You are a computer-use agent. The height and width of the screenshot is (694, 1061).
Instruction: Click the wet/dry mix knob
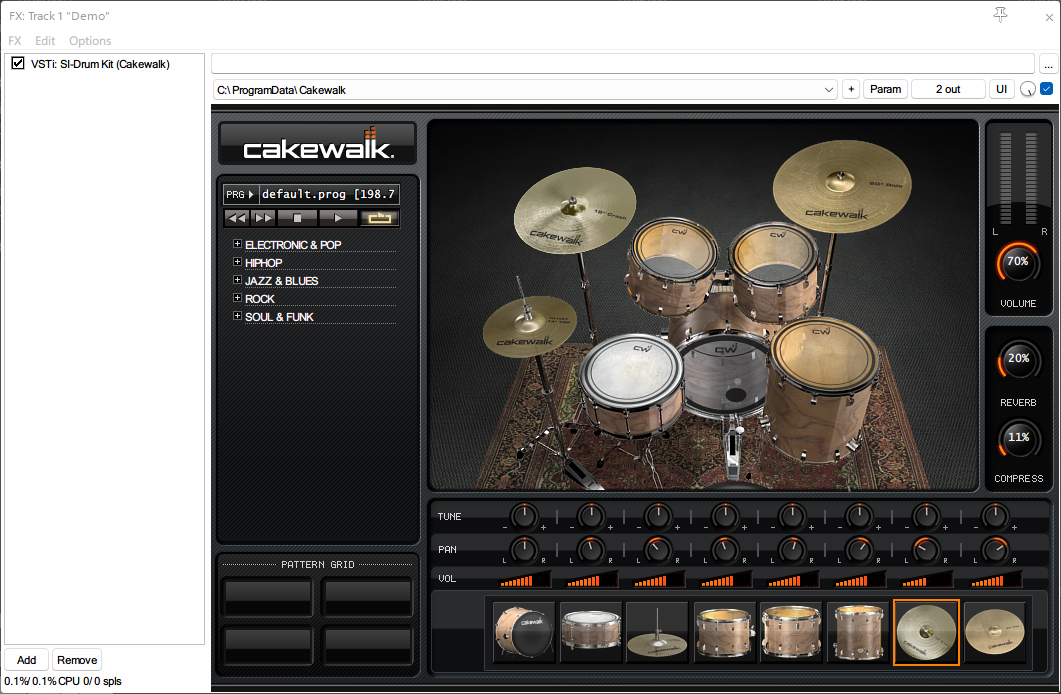(x=1027, y=89)
